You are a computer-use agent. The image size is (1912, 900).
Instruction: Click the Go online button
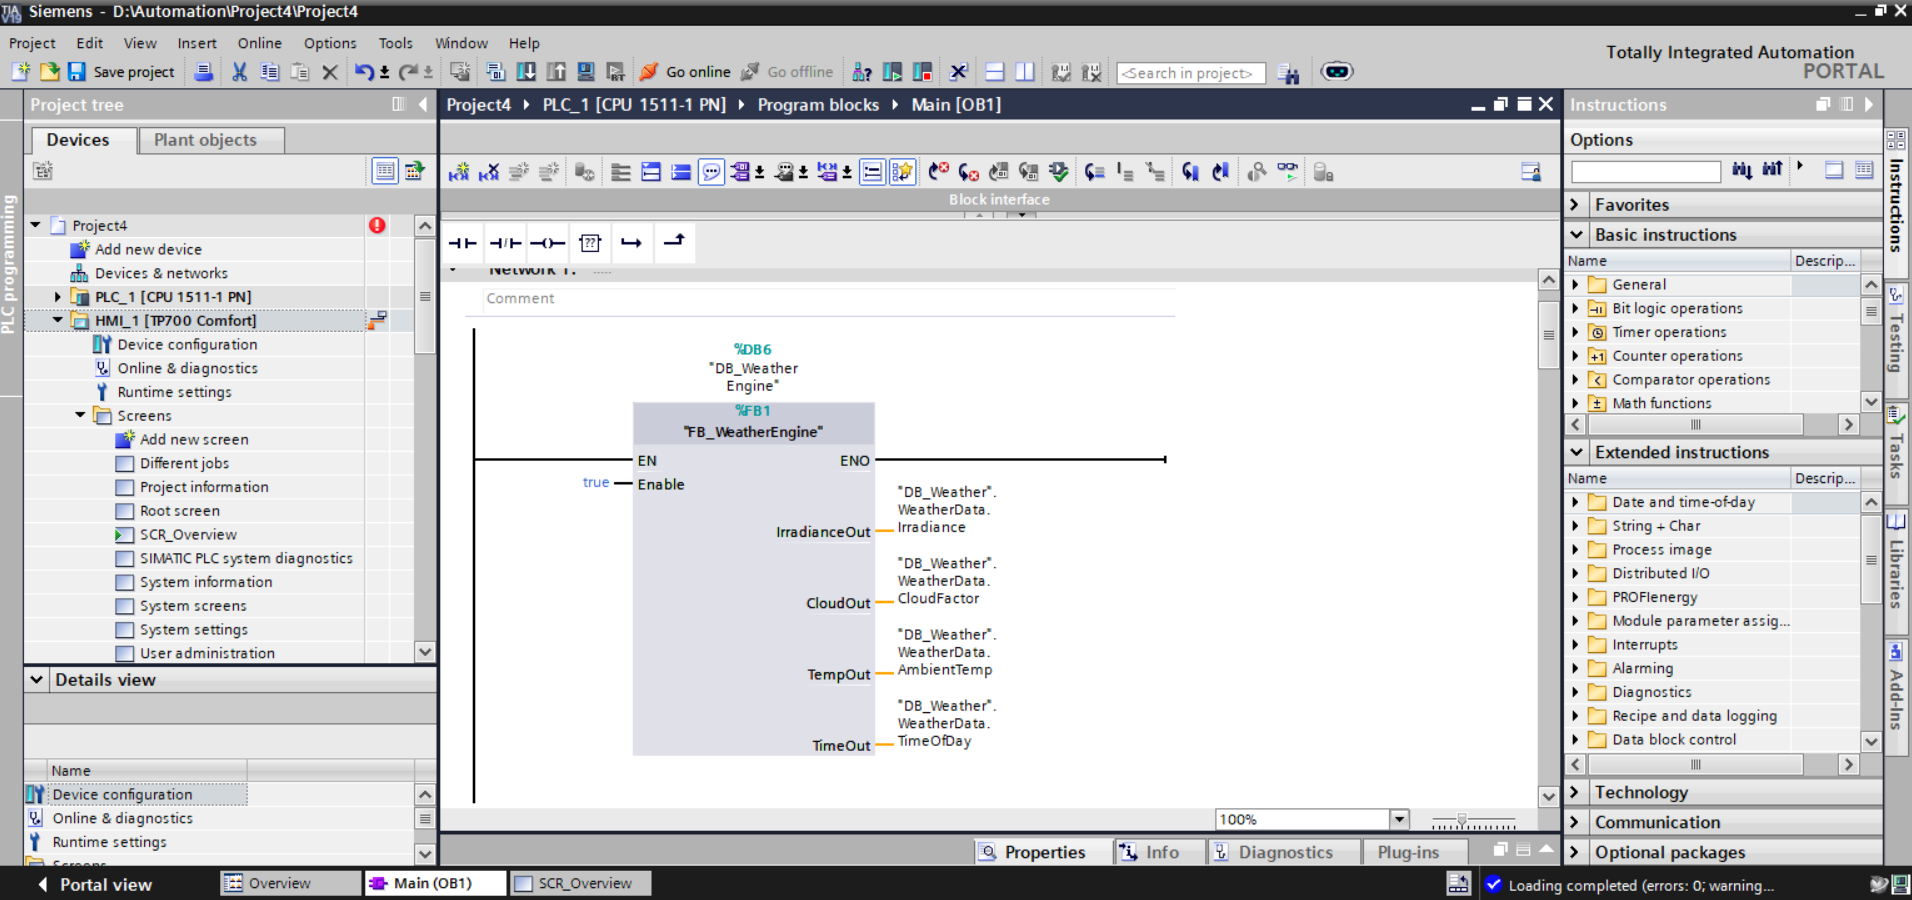686,71
